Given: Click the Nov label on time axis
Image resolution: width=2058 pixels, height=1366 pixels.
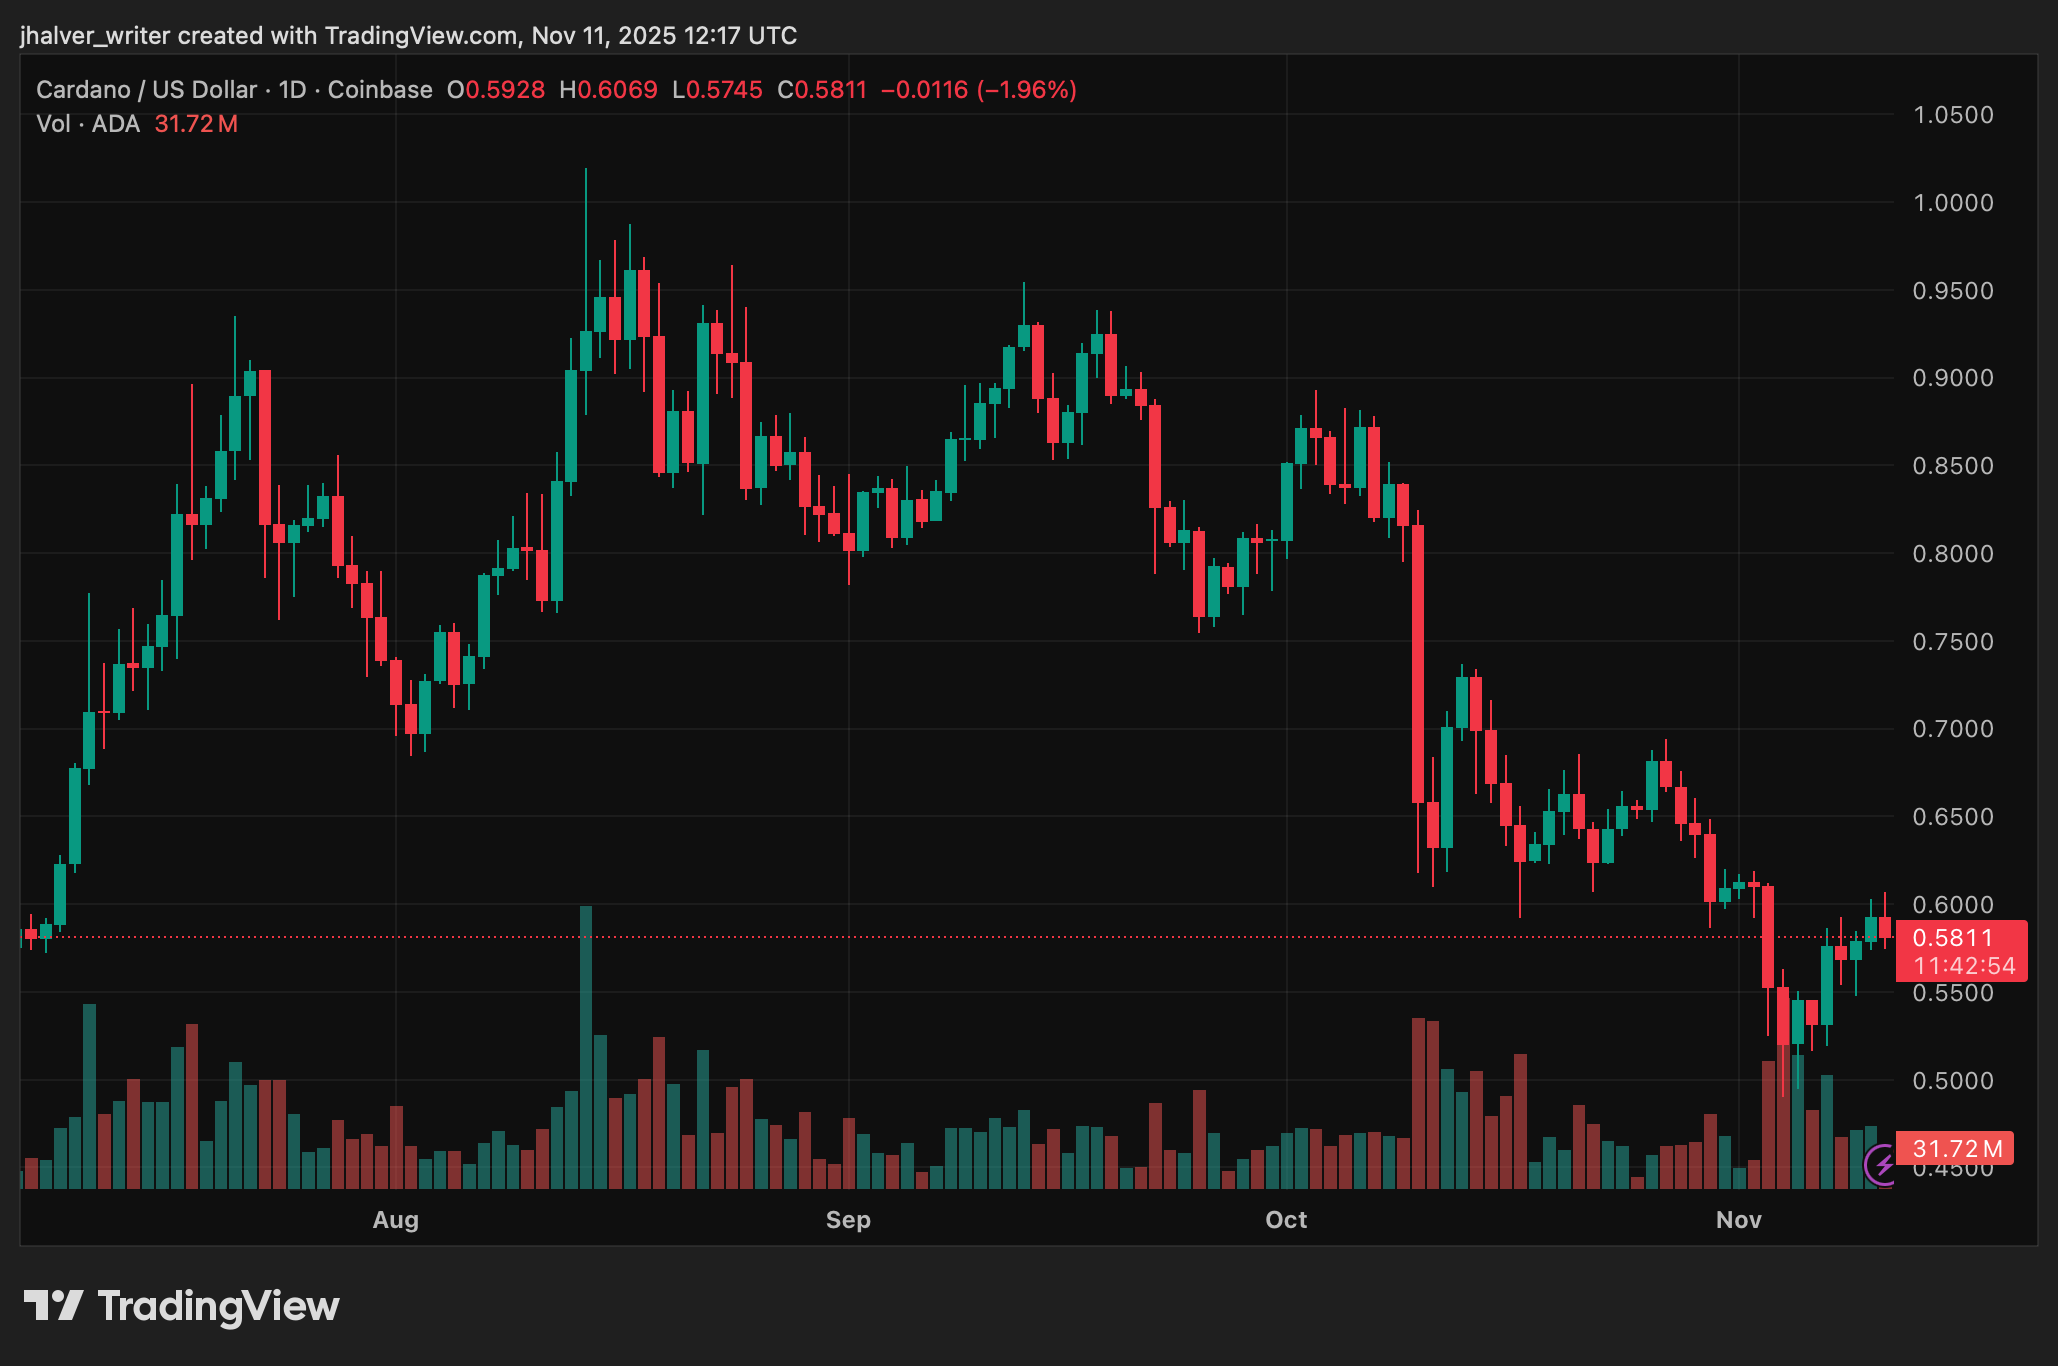Looking at the screenshot, I should pyautogui.click(x=1738, y=1220).
